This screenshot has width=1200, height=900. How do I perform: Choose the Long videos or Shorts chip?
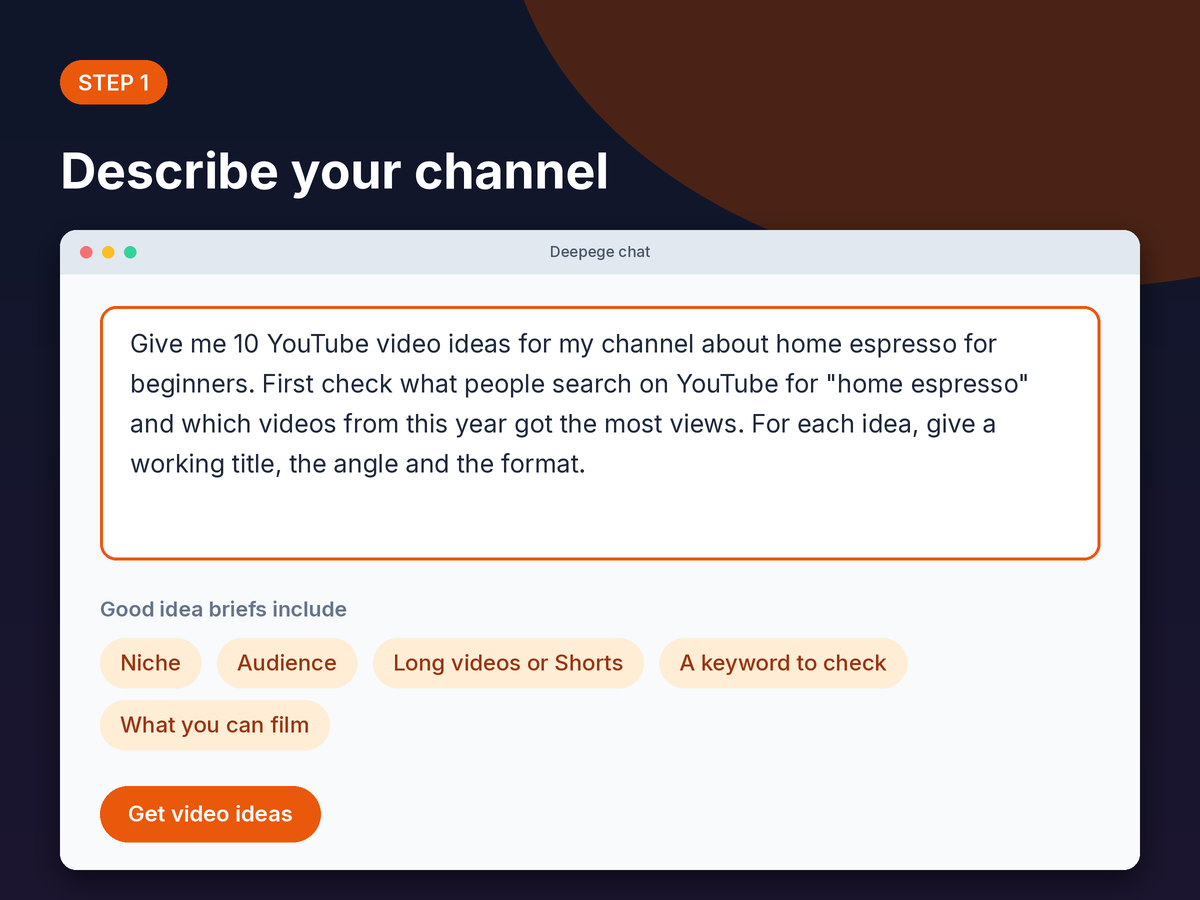[x=508, y=663]
